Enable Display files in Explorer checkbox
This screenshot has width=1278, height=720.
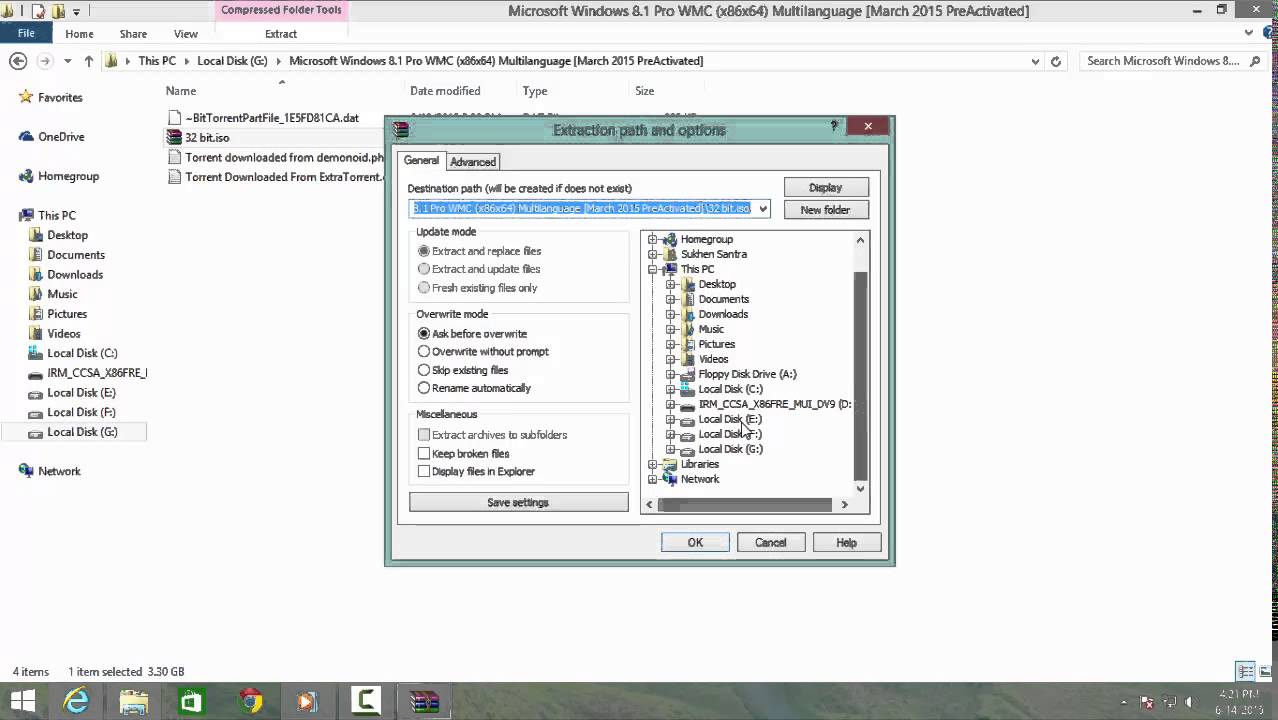point(424,471)
